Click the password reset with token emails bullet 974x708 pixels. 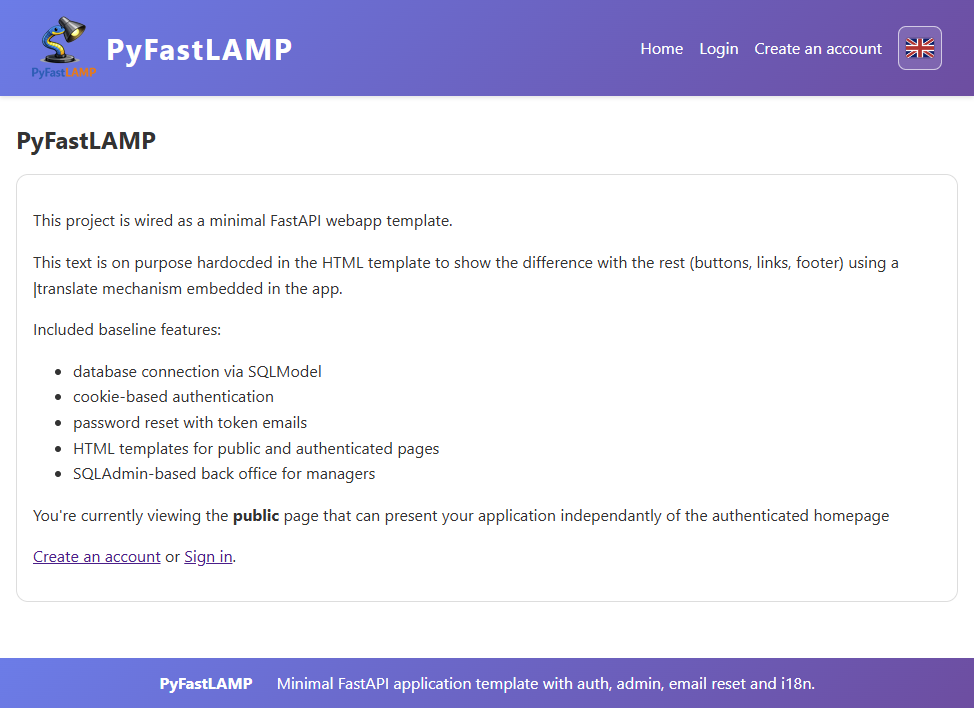click(190, 423)
